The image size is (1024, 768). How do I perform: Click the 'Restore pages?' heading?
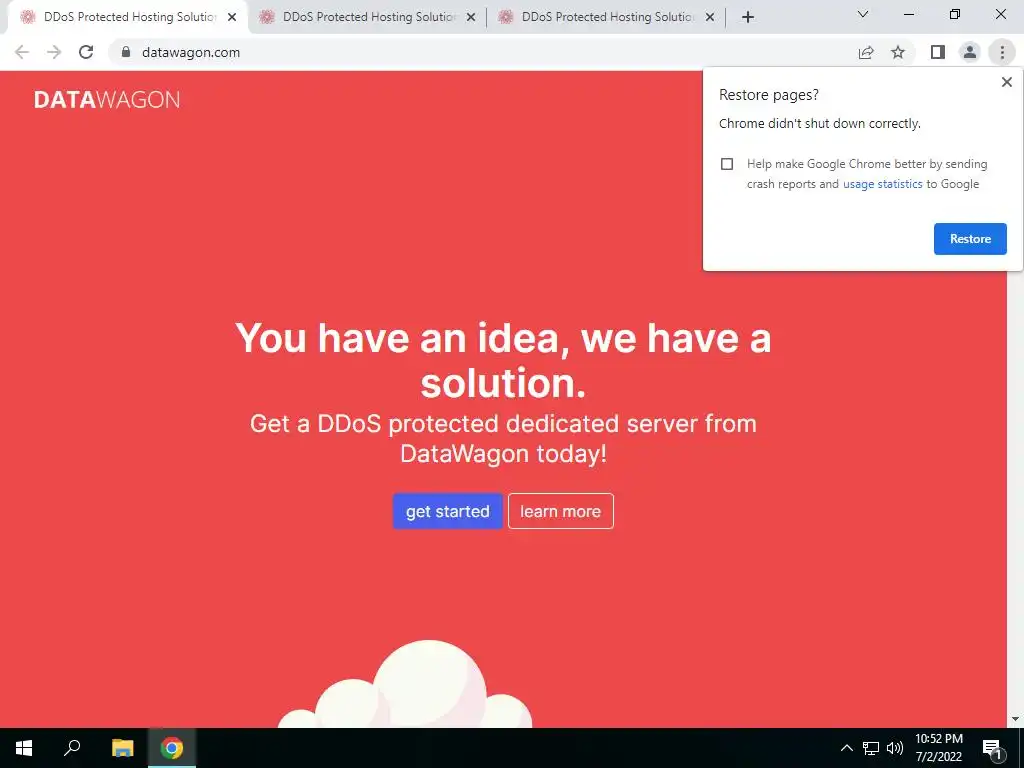769,95
